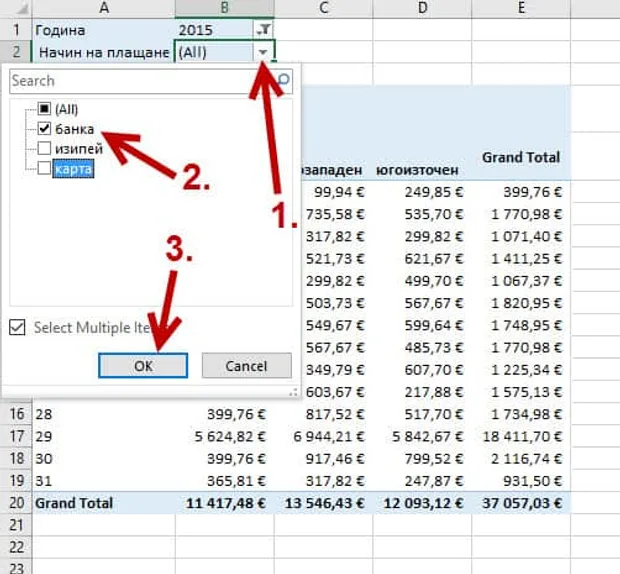Click the cell showing 621,67 €

point(422,259)
